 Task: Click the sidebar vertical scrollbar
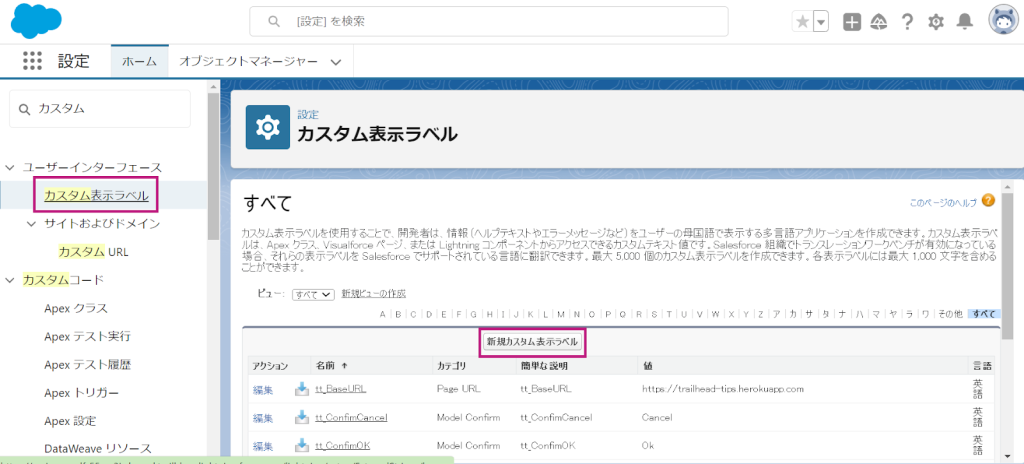213,169
